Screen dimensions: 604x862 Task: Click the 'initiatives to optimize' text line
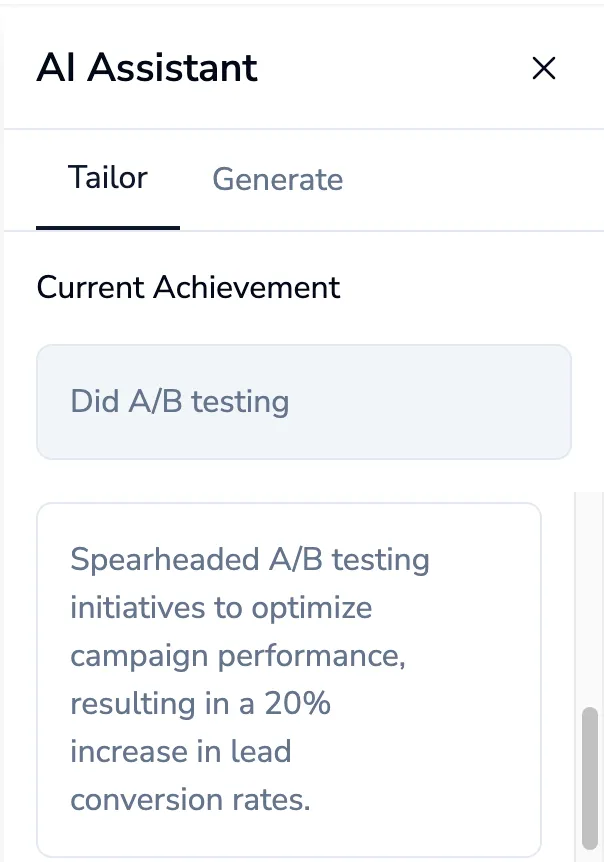click(x=221, y=608)
